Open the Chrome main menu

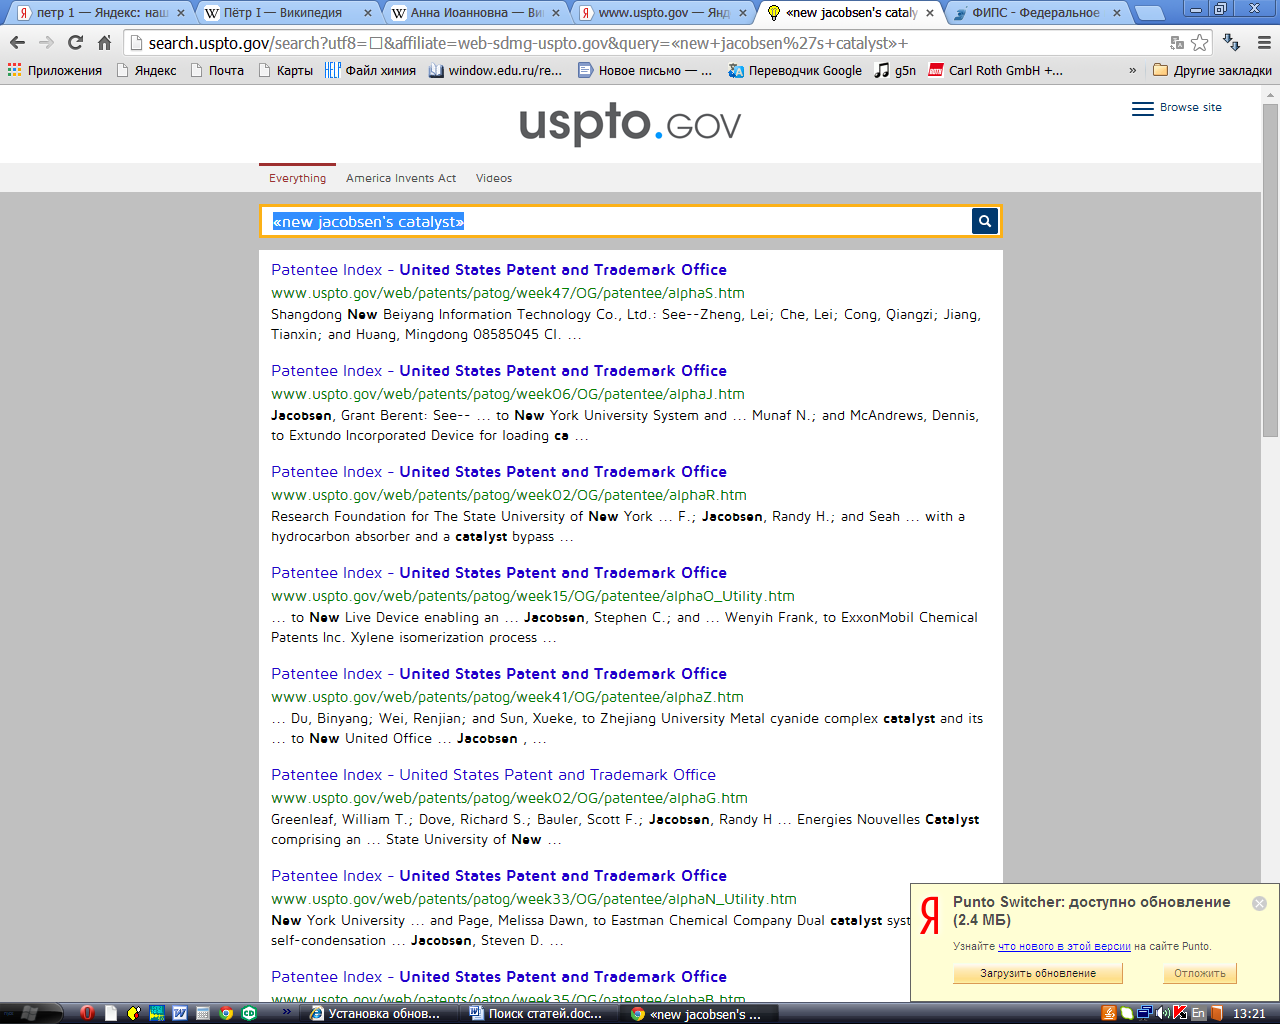1264,43
